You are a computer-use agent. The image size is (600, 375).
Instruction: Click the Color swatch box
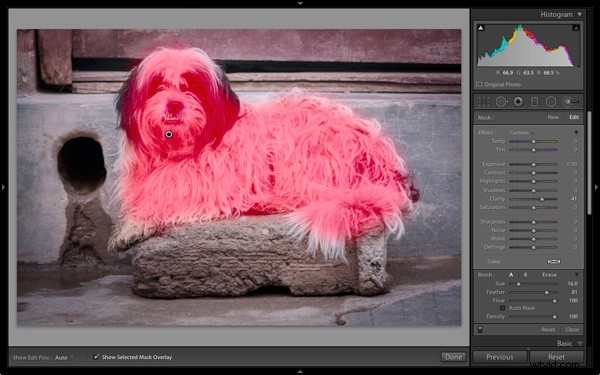554,261
